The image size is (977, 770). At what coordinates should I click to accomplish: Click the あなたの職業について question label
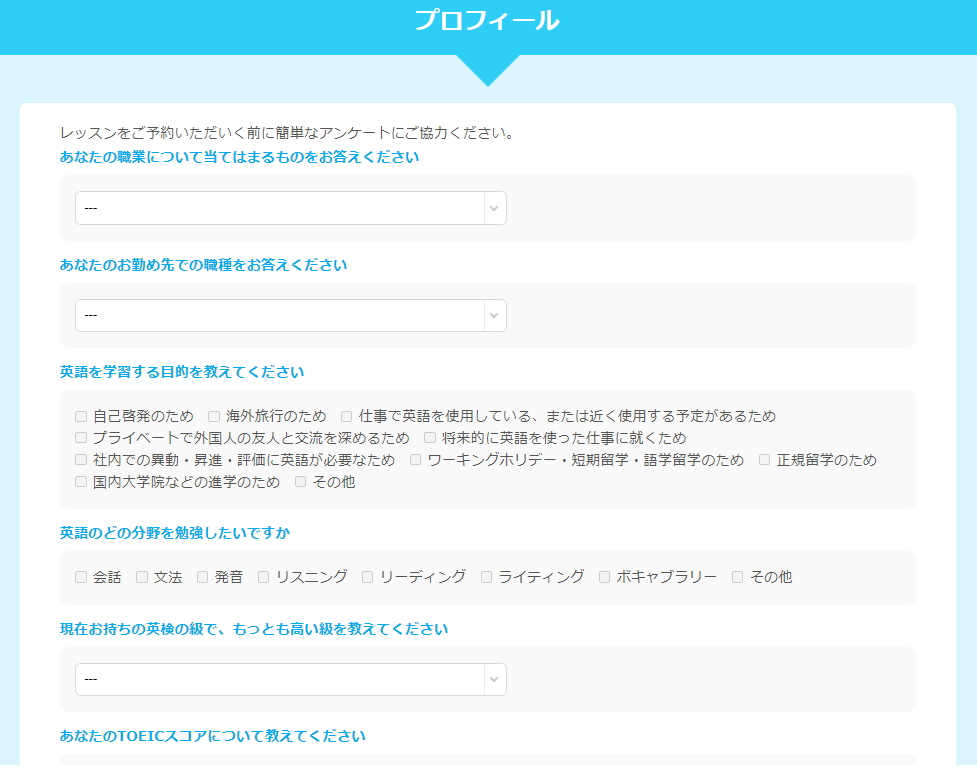pos(239,157)
